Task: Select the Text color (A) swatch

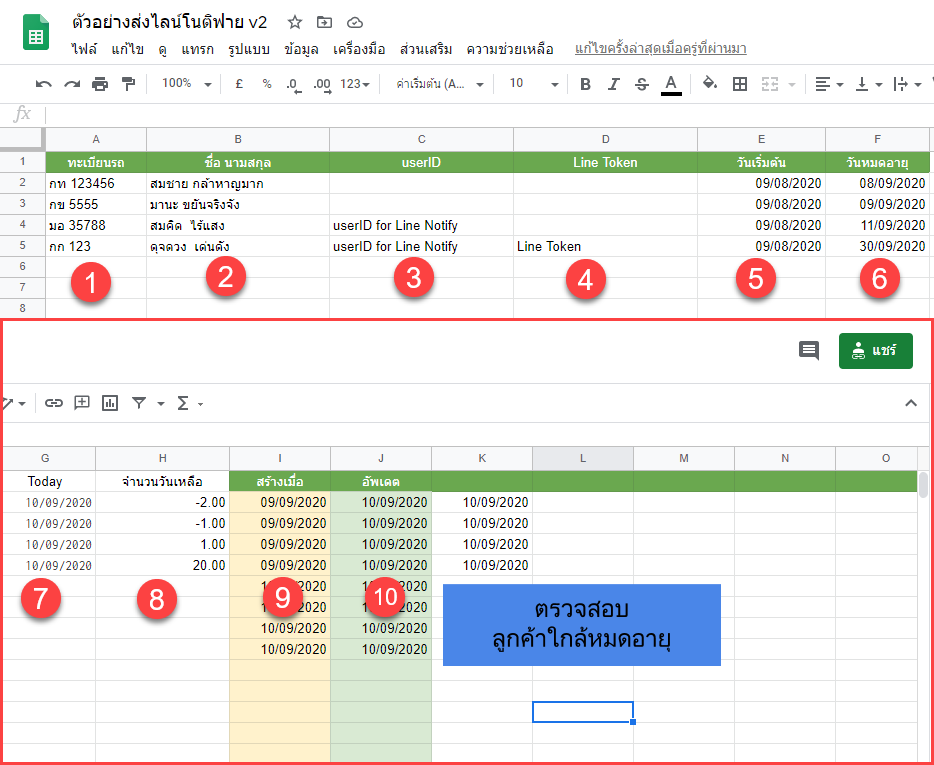Action: click(671, 84)
